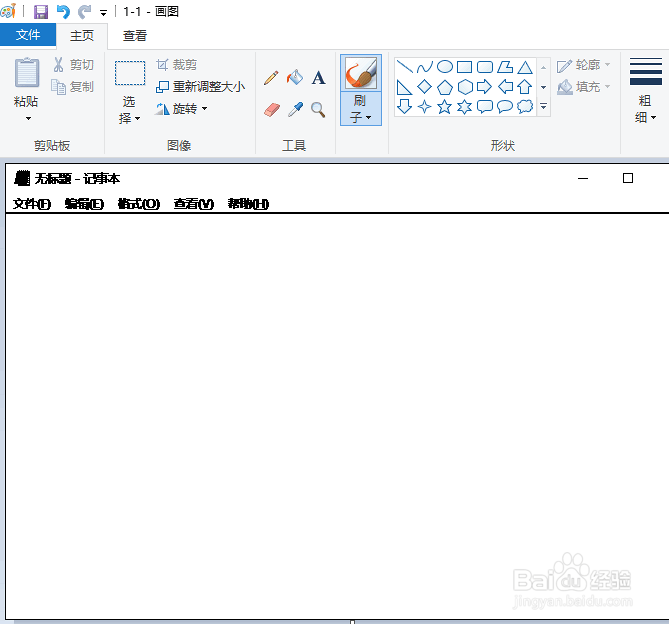The image size is (669, 624).
Task: Select the Hexagon shape
Action: coord(465,87)
